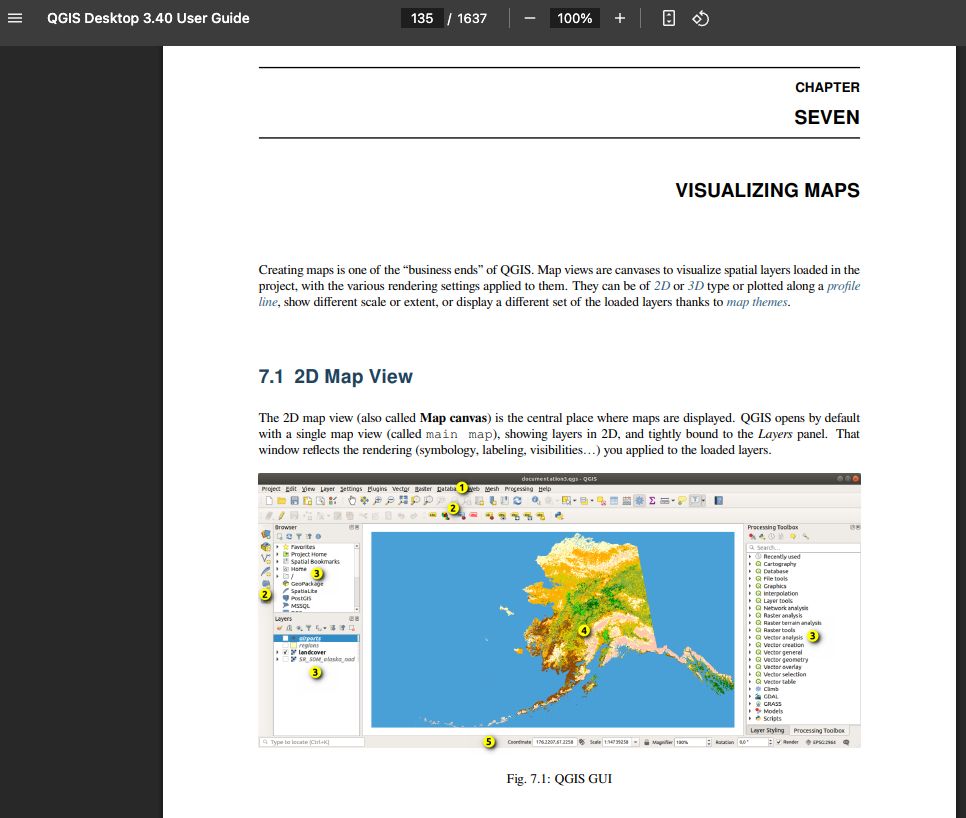The height and width of the screenshot is (818, 966).
Task: Open the Plugins menu in the QGIS figure
Action: (x=377, y=489)
